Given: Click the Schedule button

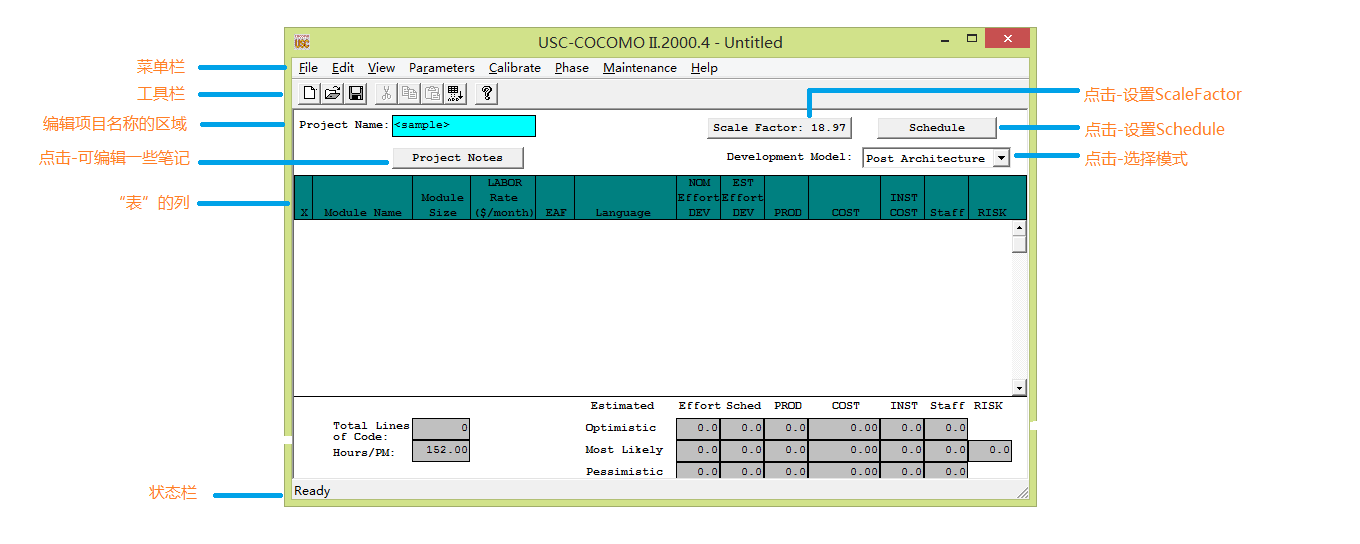Looking at the screenshot, I should point(937,128).
